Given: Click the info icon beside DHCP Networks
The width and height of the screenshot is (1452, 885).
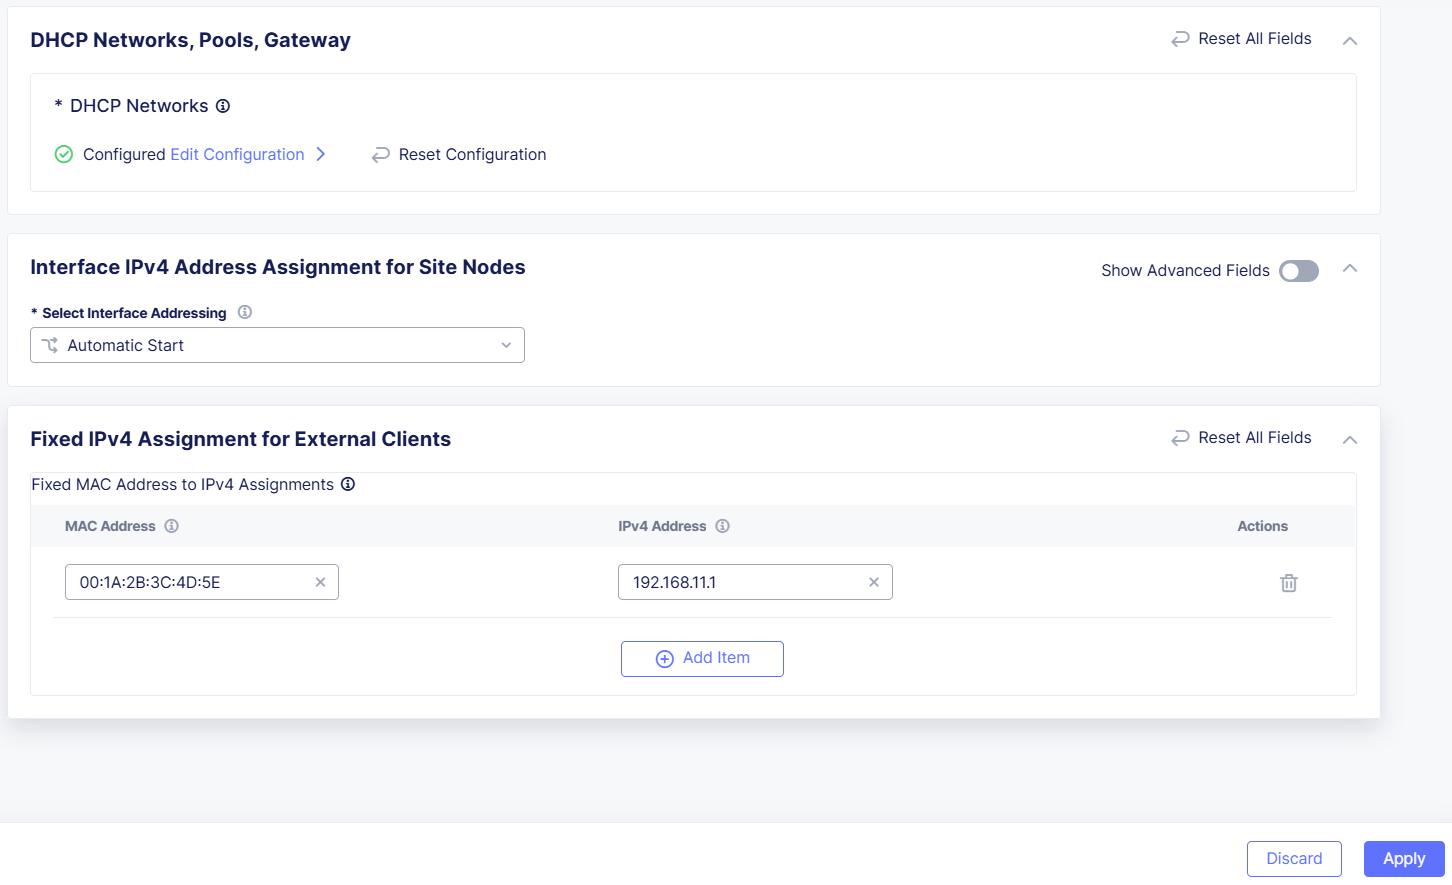Looking at the screenshot, I should coord(223,105).
